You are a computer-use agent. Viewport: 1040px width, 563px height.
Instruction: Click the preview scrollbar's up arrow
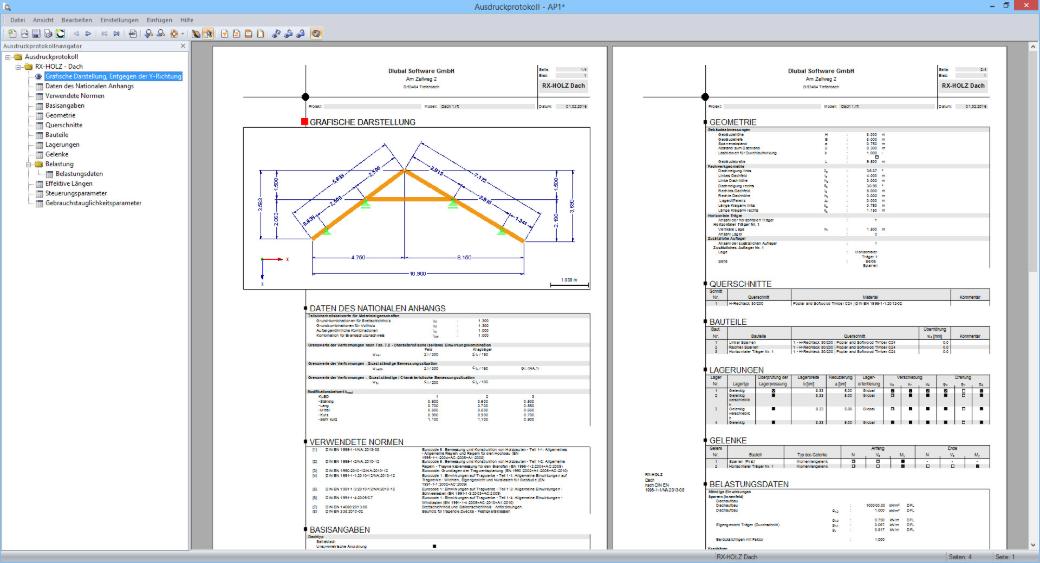coord(1033,47)
